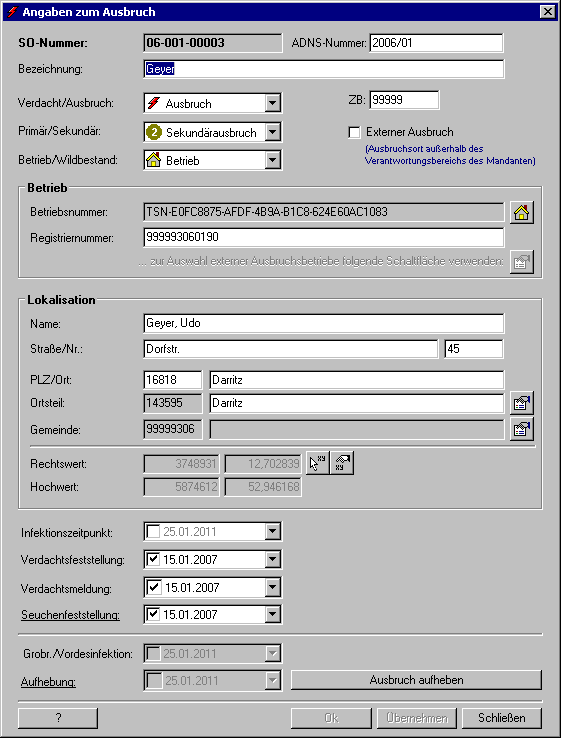This screenshot has width=561, height=738.
Task: Open the Ortsteil selection icon button
Action: tap(521, 403)
